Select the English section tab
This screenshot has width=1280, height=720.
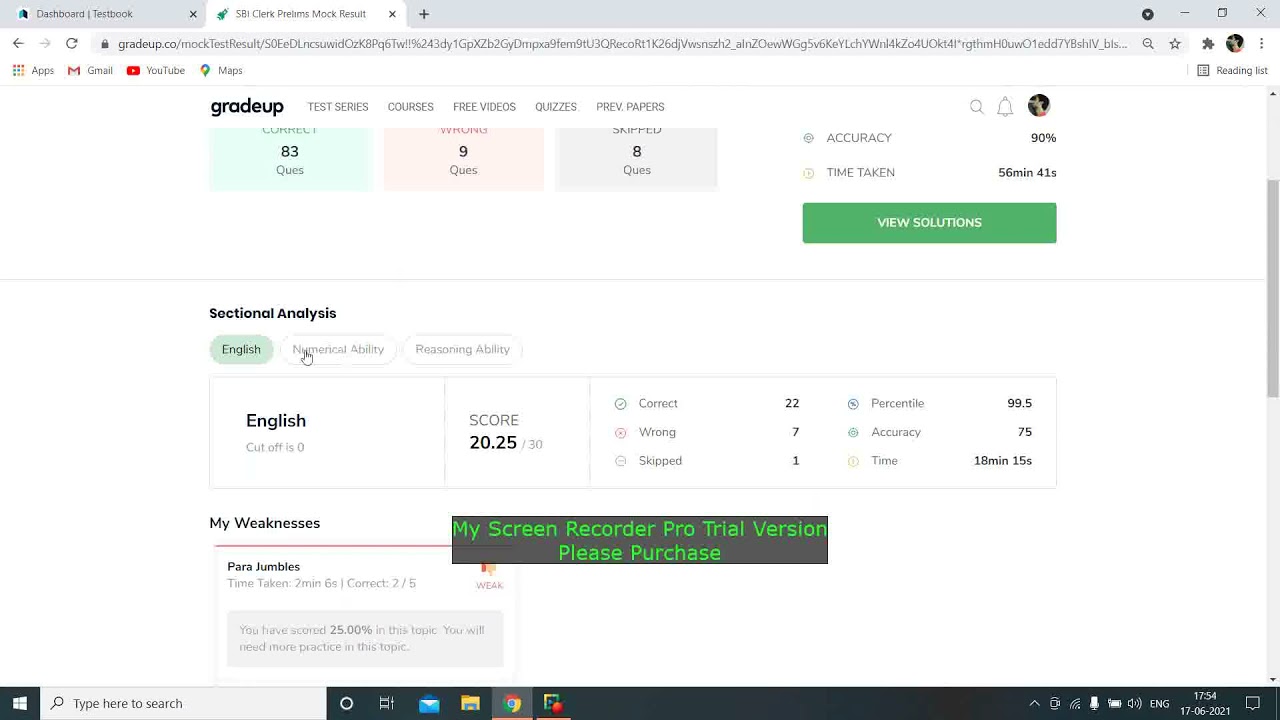coord(241,349)
